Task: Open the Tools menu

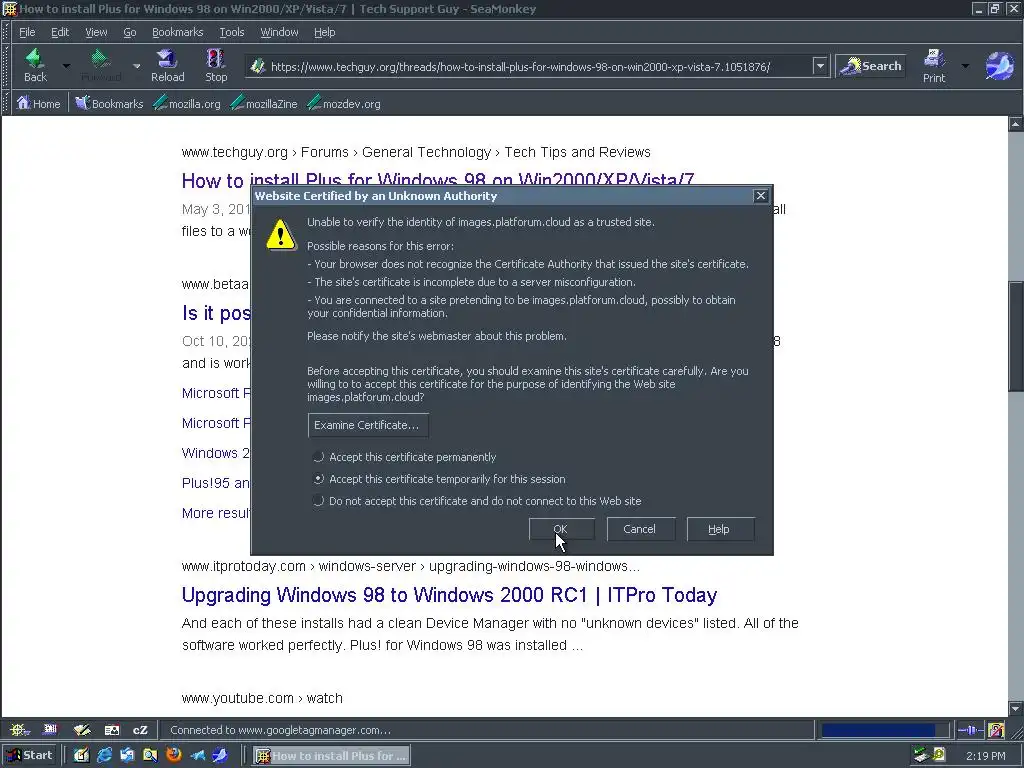Action: 232,32
